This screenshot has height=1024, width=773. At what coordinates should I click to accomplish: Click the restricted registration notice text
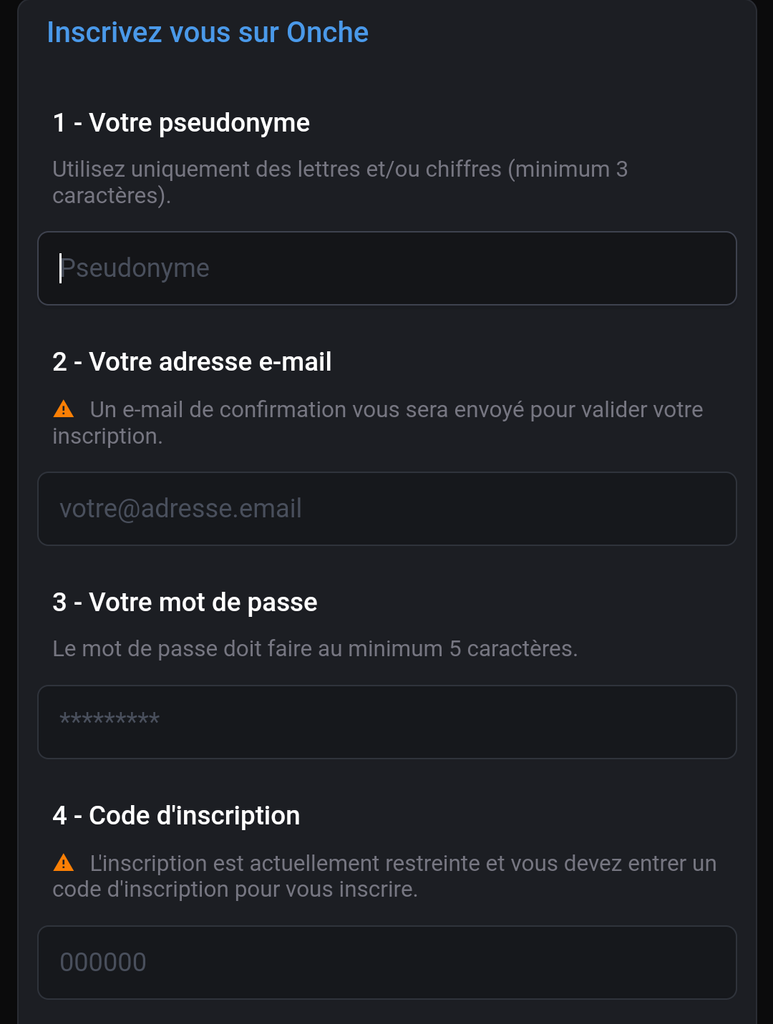[x=400, y=863]
